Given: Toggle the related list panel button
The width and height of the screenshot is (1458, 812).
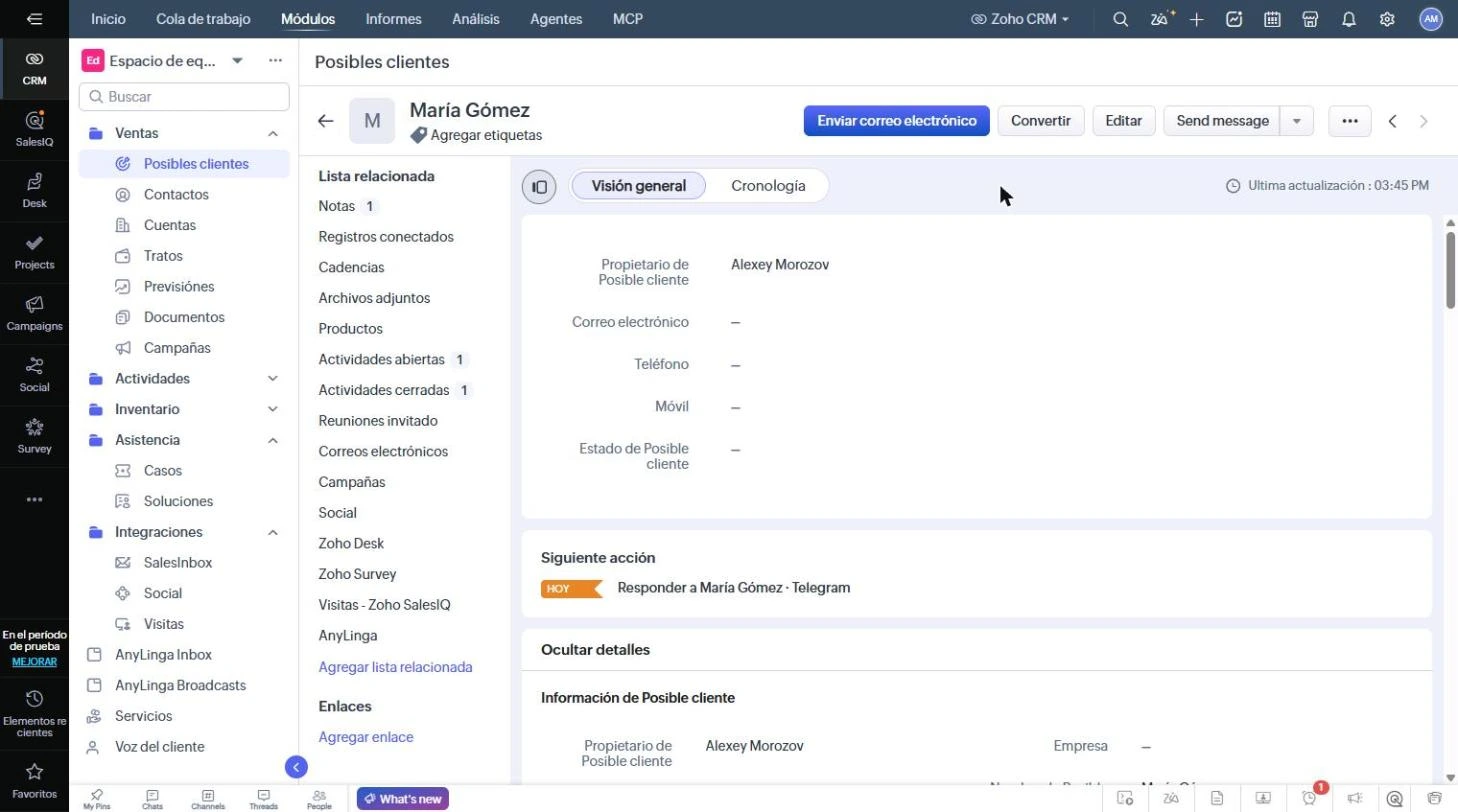Looking at the screenshot, I should point(539,186).
